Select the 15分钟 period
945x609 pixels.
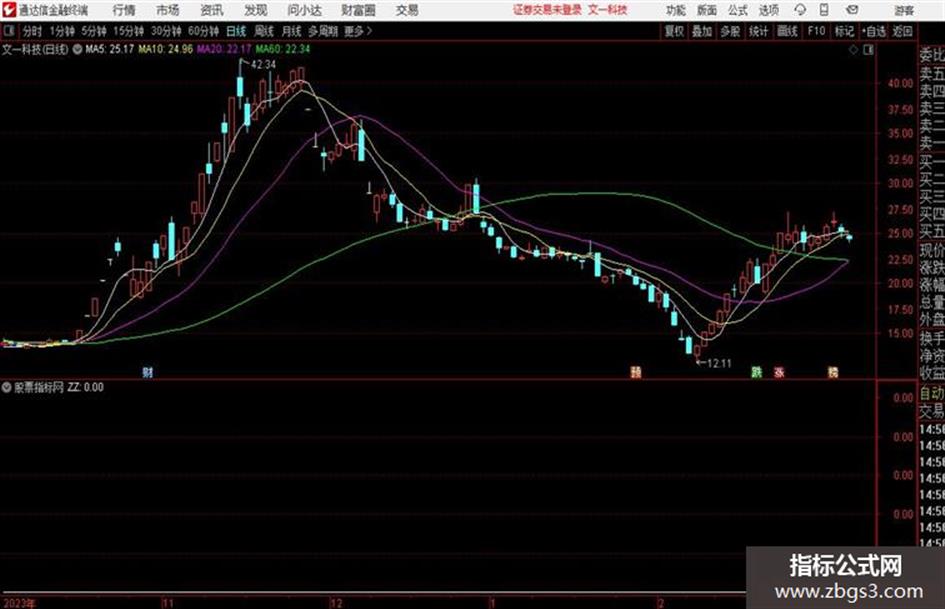pyautogui.click(x=128, y=31)
